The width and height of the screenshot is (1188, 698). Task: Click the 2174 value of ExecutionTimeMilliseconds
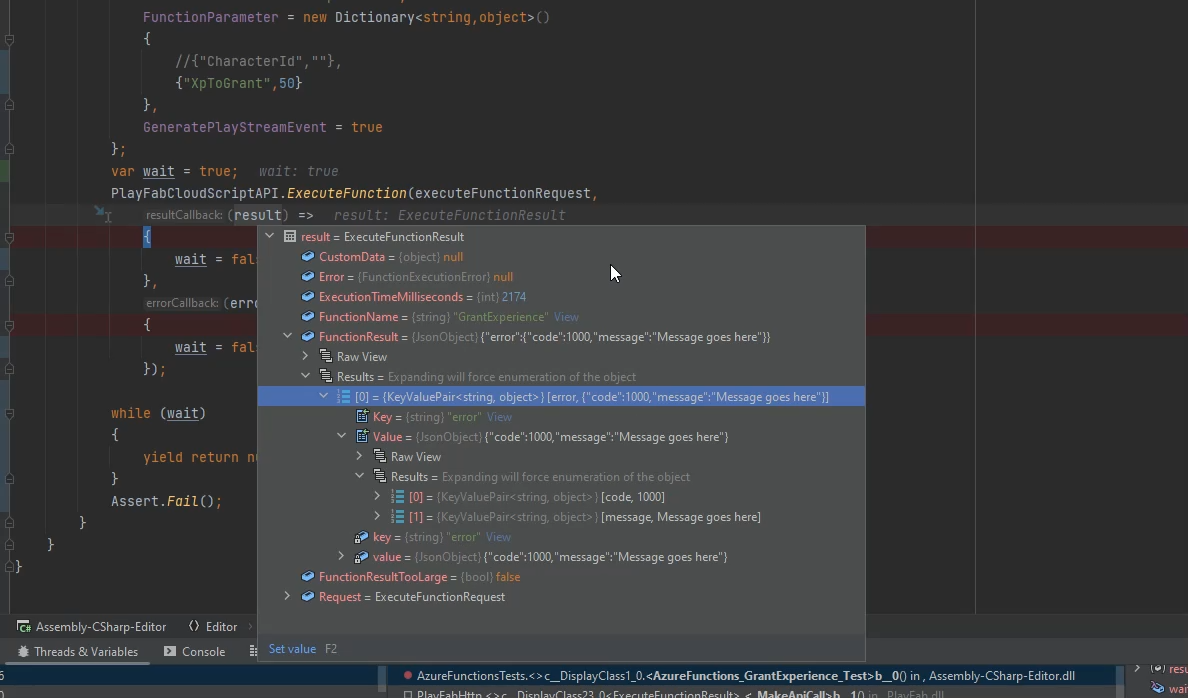(x=514, y=297)
